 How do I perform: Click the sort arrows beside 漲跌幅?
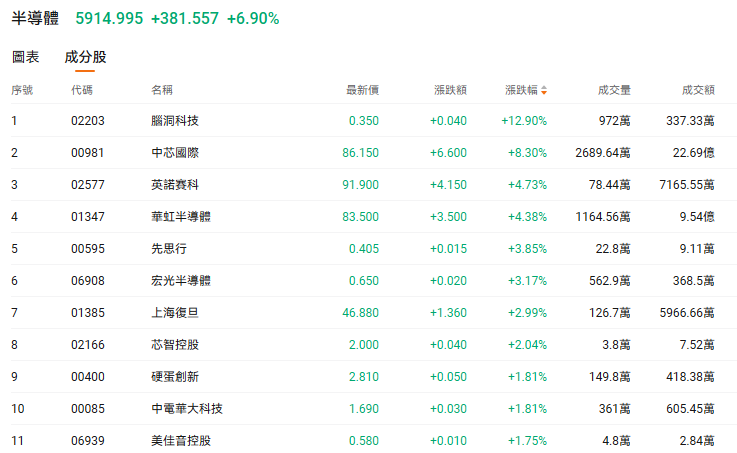pos(545,90)
